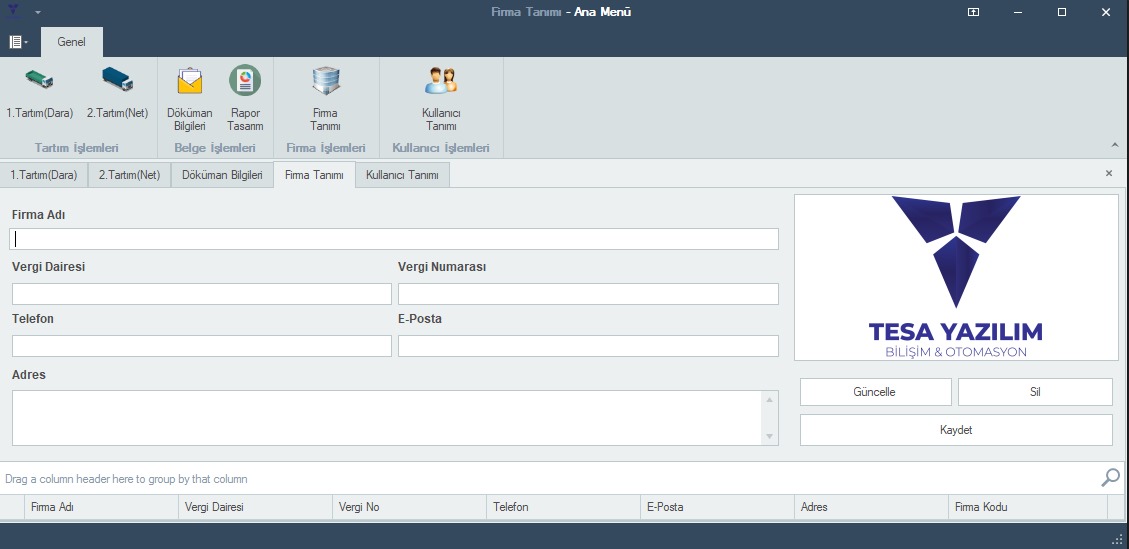1129x549 pixels.
Task: Sort by Adres column header
Action: pyautogui.click(x=871, y=507)
